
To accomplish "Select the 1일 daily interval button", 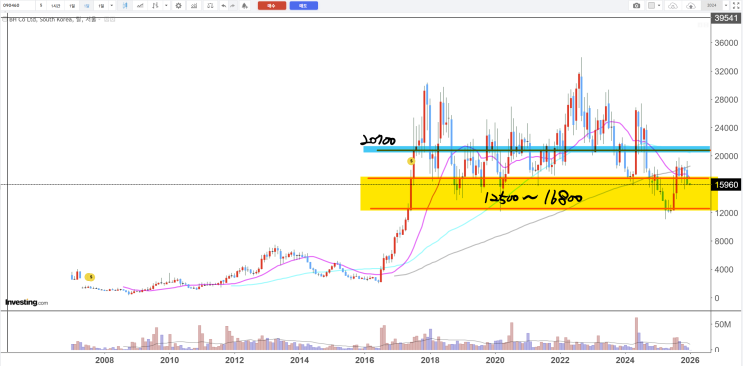I will click(x=71, y=5).
